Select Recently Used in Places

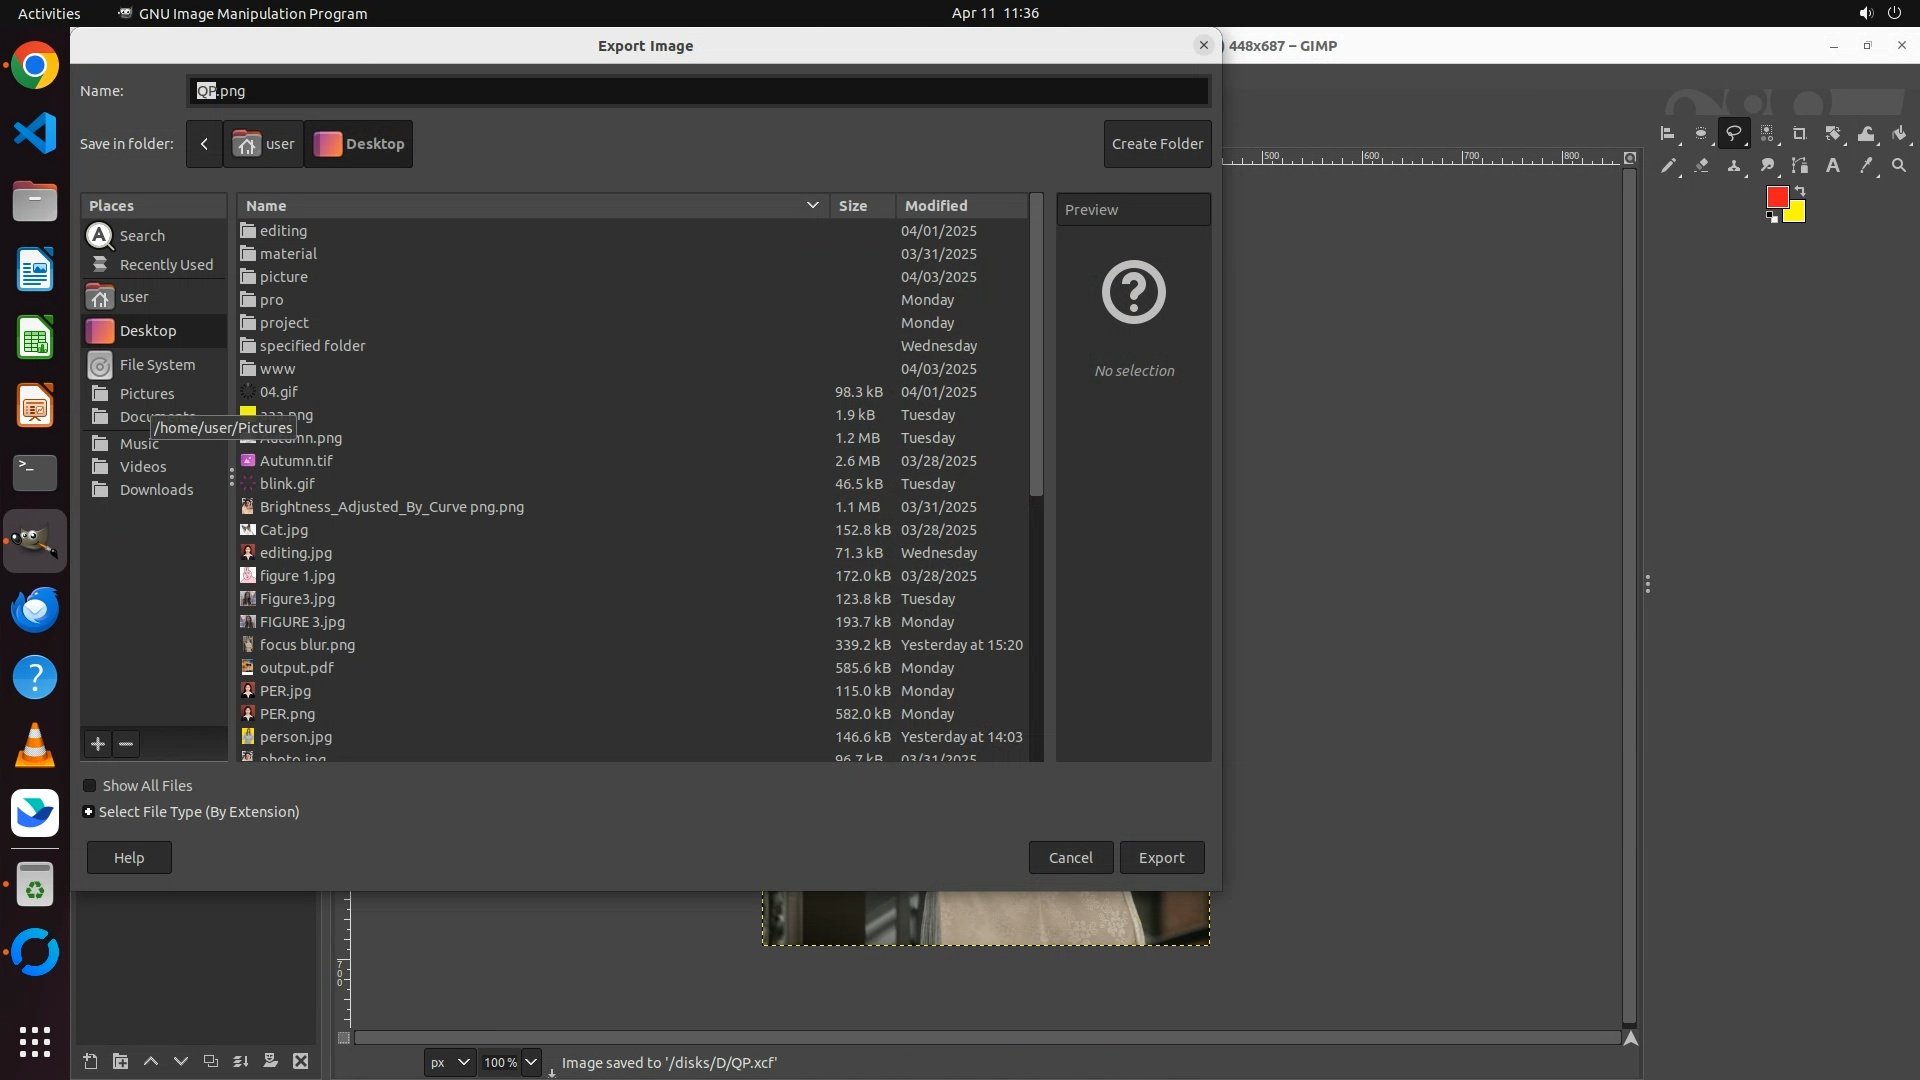(166, 265)
